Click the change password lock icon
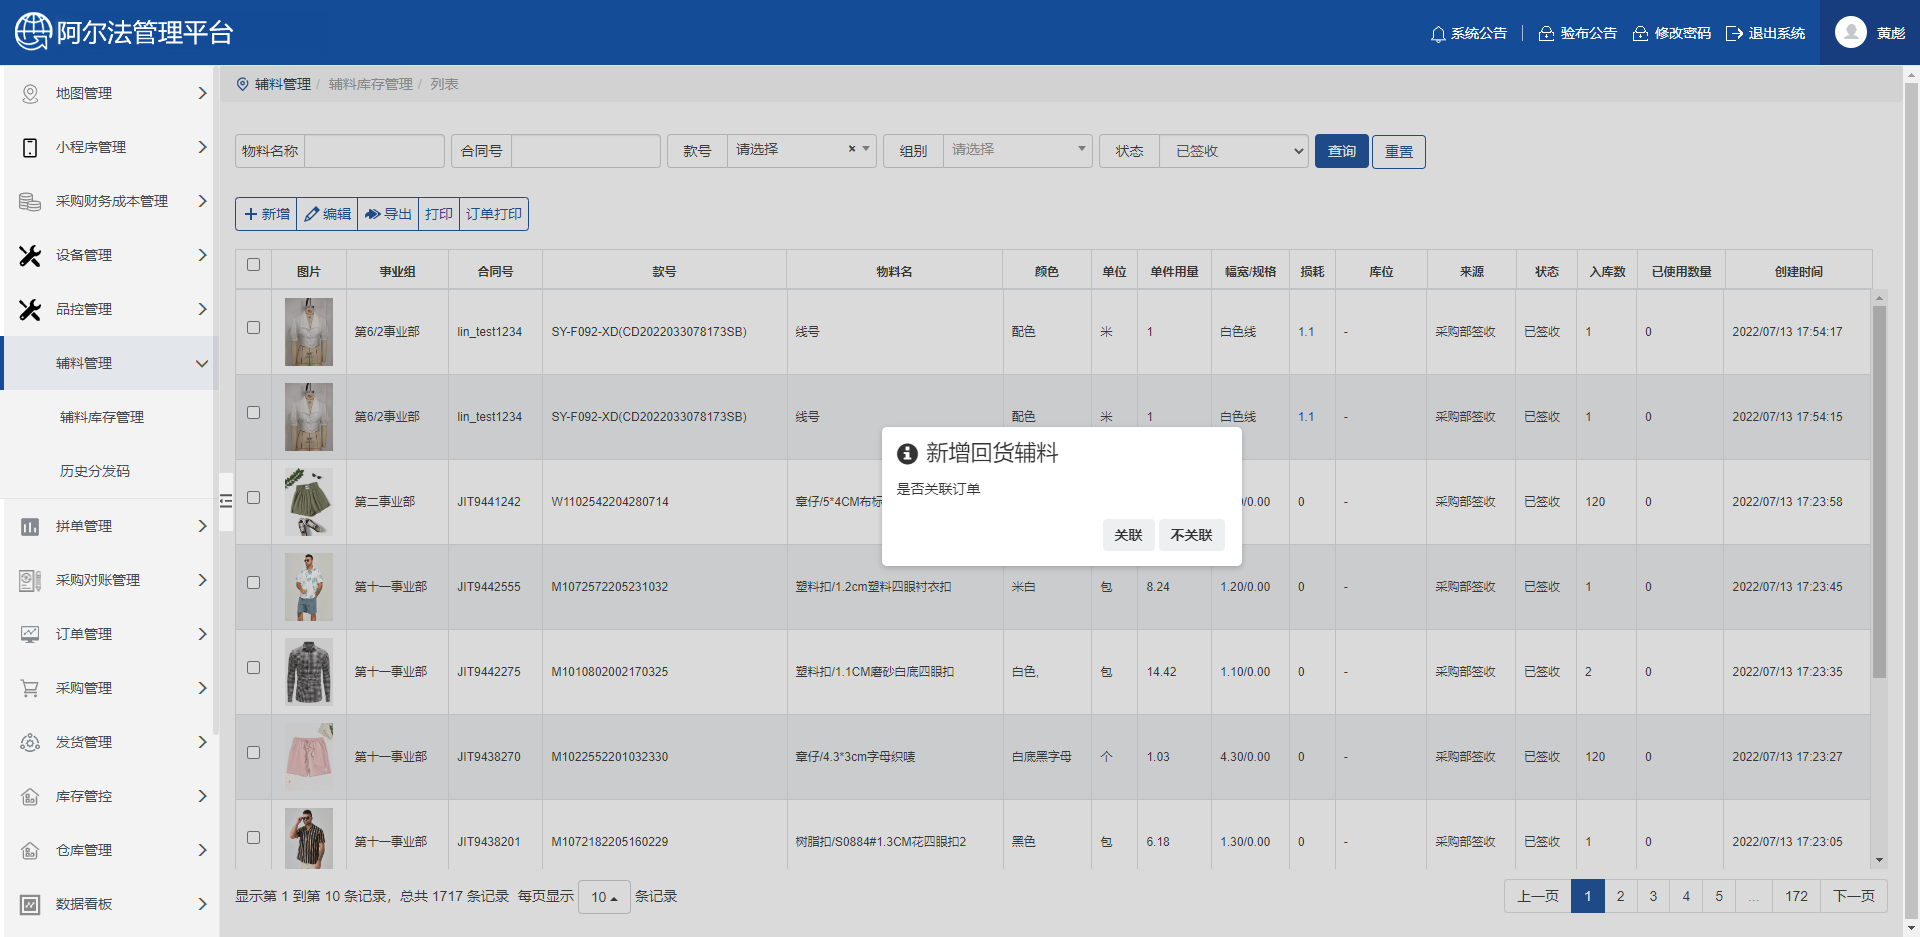The width and height of the screenshot is (1920, 937). pos(1640,34)
